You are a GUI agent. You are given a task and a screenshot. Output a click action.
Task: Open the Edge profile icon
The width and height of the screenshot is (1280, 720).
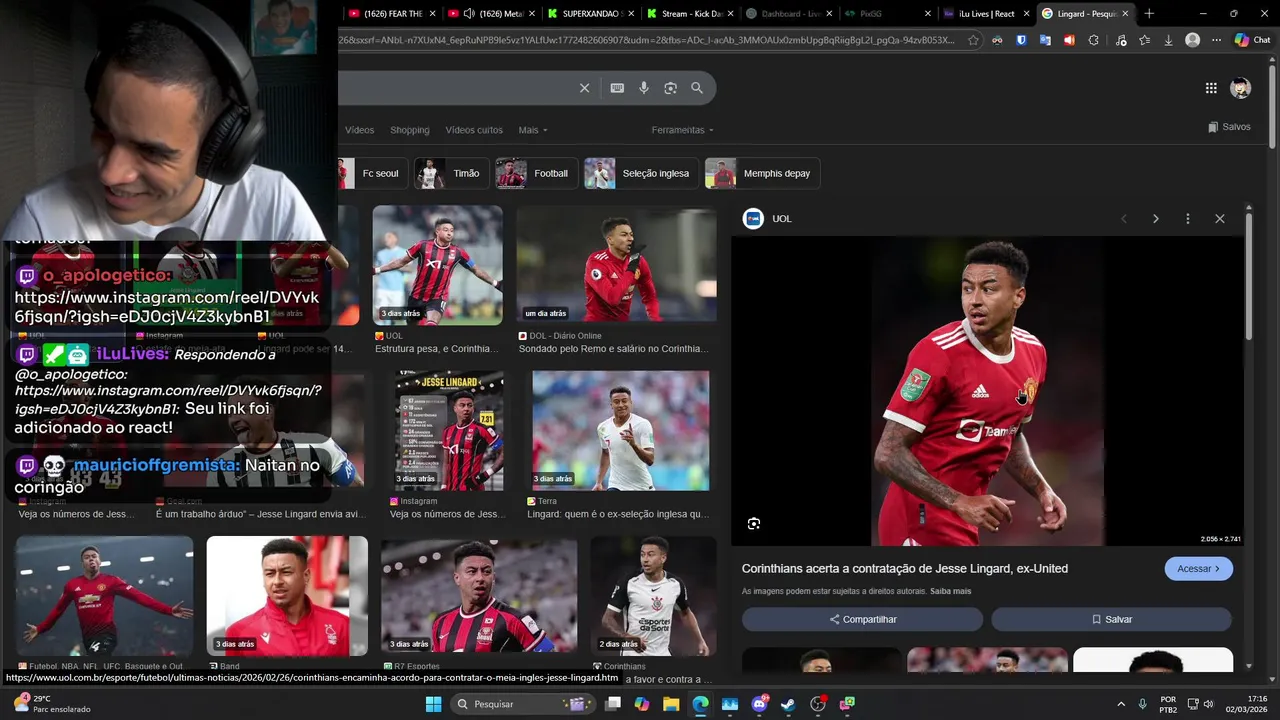(1192, 40)
